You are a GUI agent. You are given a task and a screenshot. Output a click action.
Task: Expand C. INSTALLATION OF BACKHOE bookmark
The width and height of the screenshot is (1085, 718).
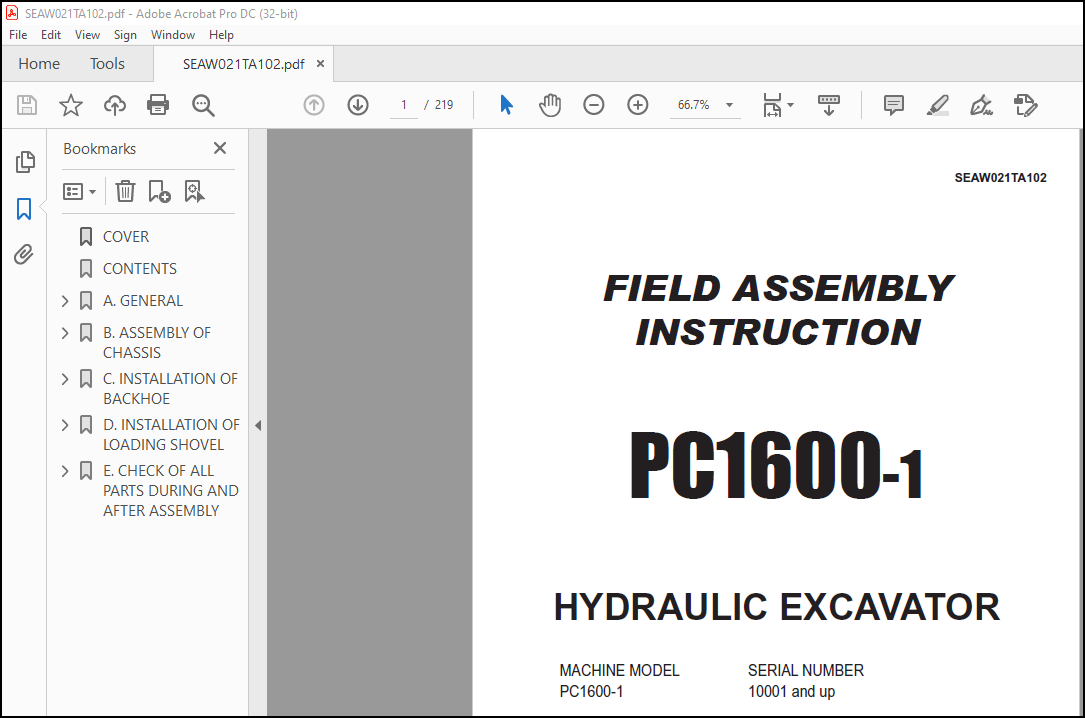click(x=65, y=379)
